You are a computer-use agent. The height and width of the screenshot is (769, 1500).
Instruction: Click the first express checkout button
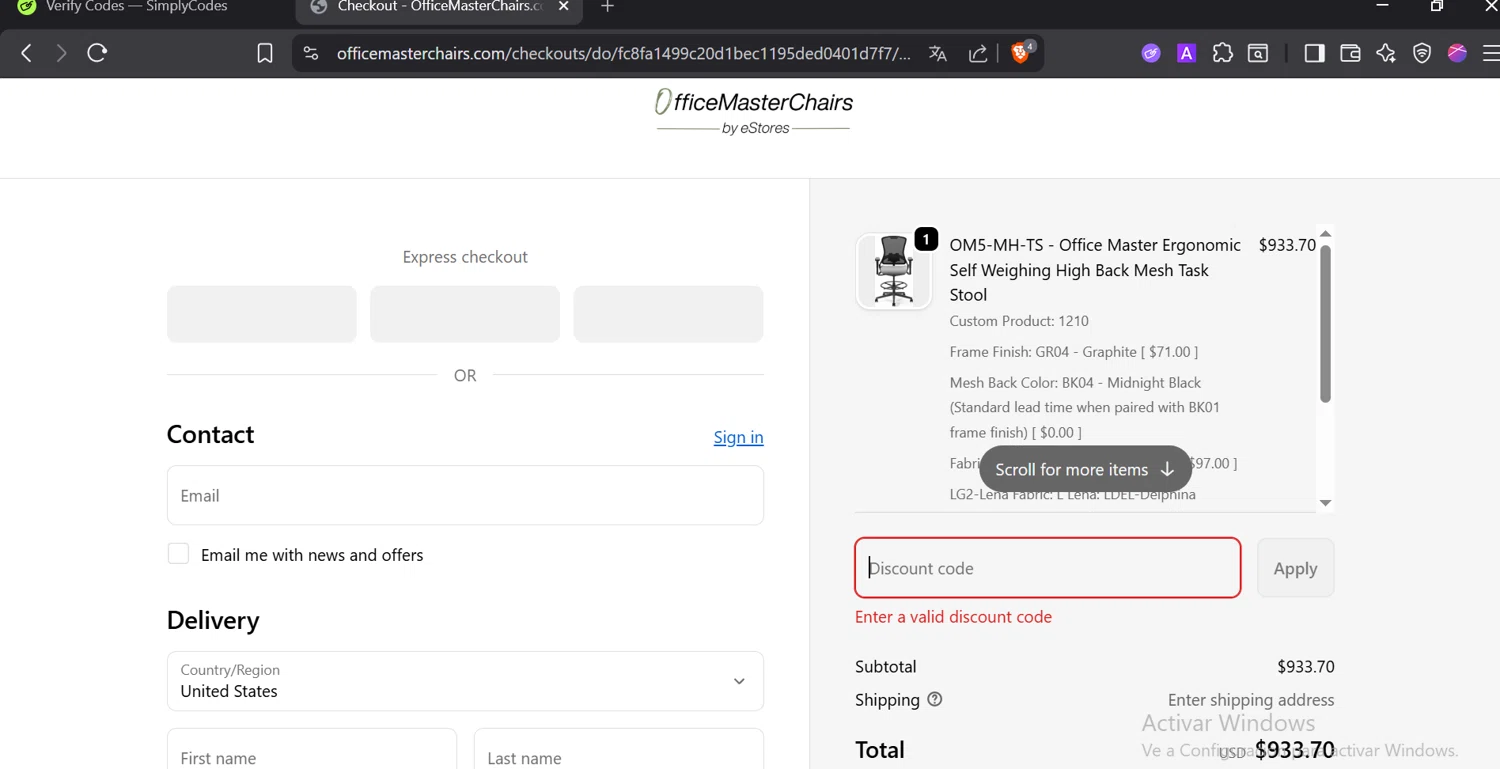coord(262,314)
